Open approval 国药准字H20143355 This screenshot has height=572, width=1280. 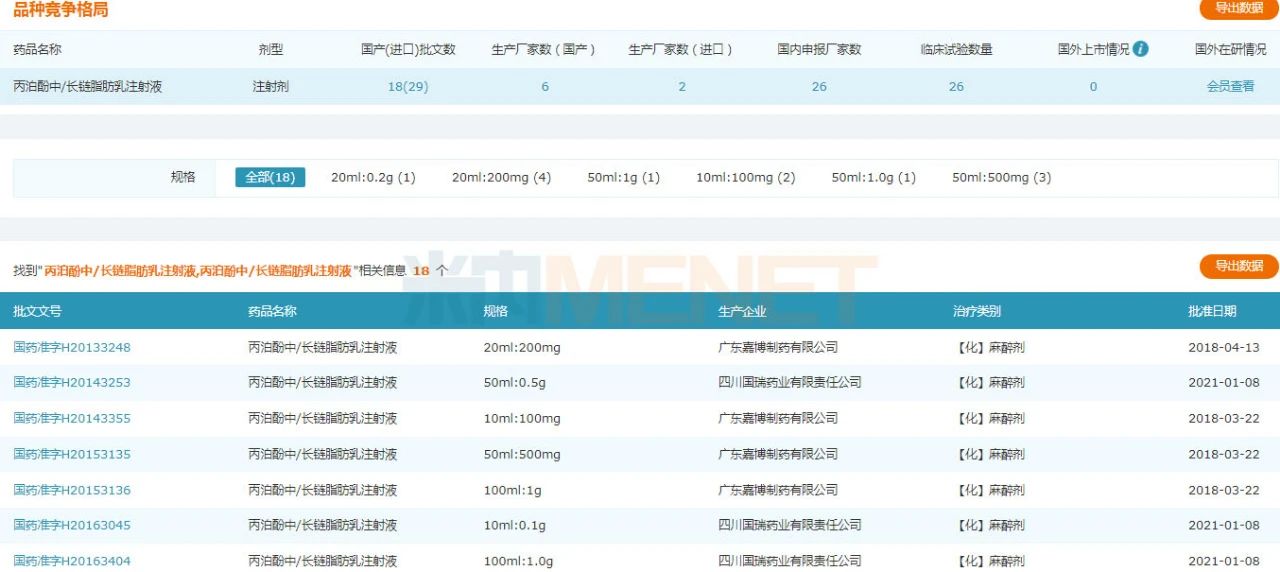click(x=72, y=419)
